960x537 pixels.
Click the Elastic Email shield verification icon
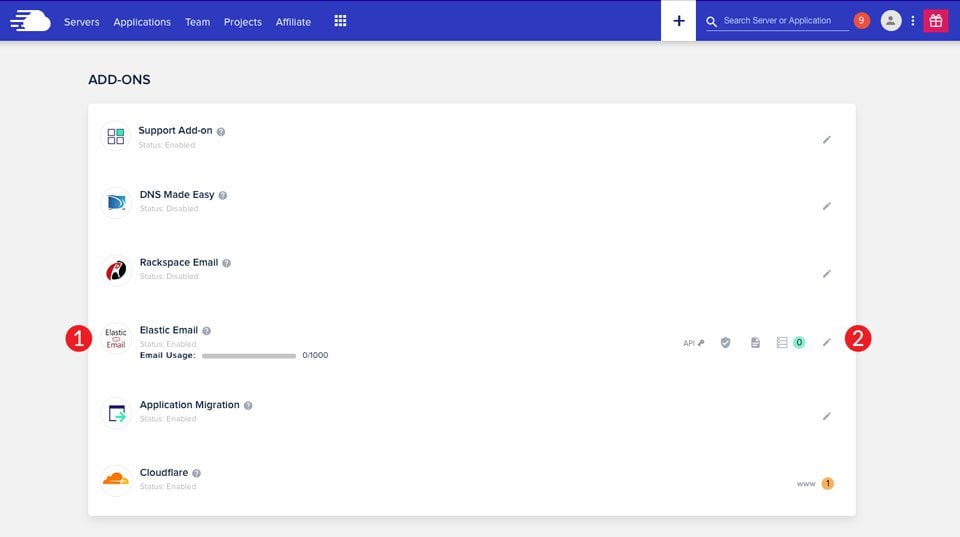coord(726,342)
